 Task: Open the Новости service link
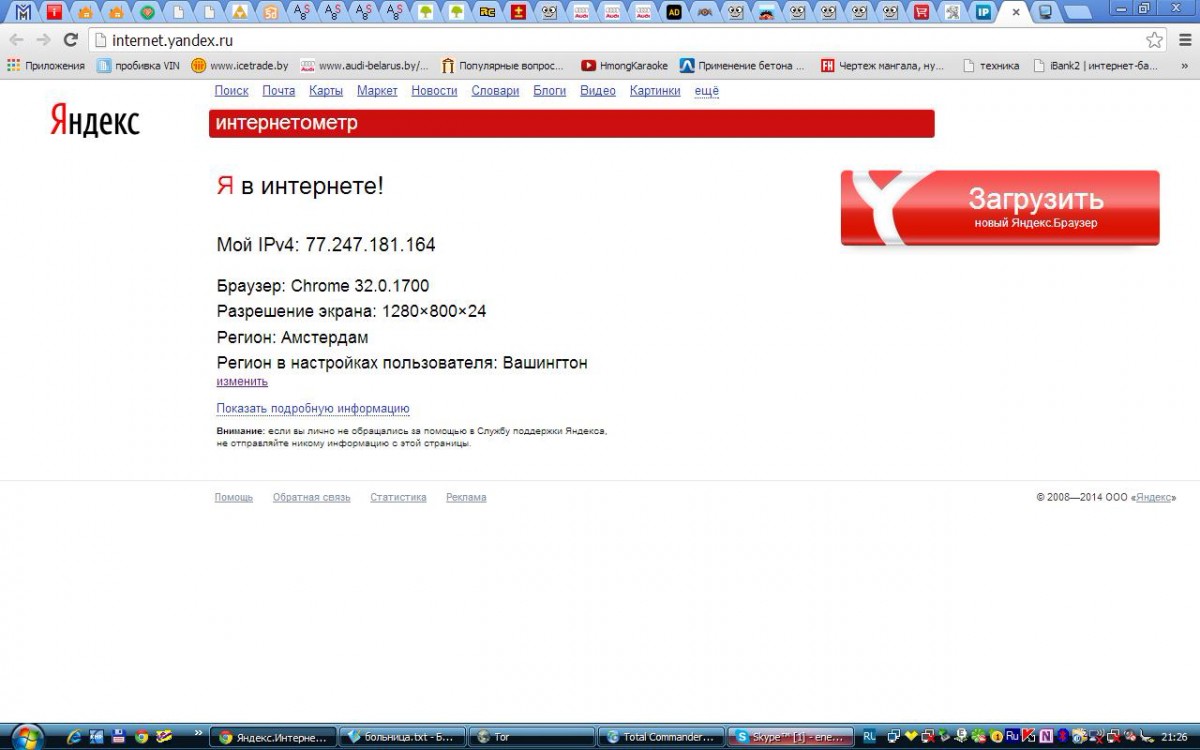[434, 90]
